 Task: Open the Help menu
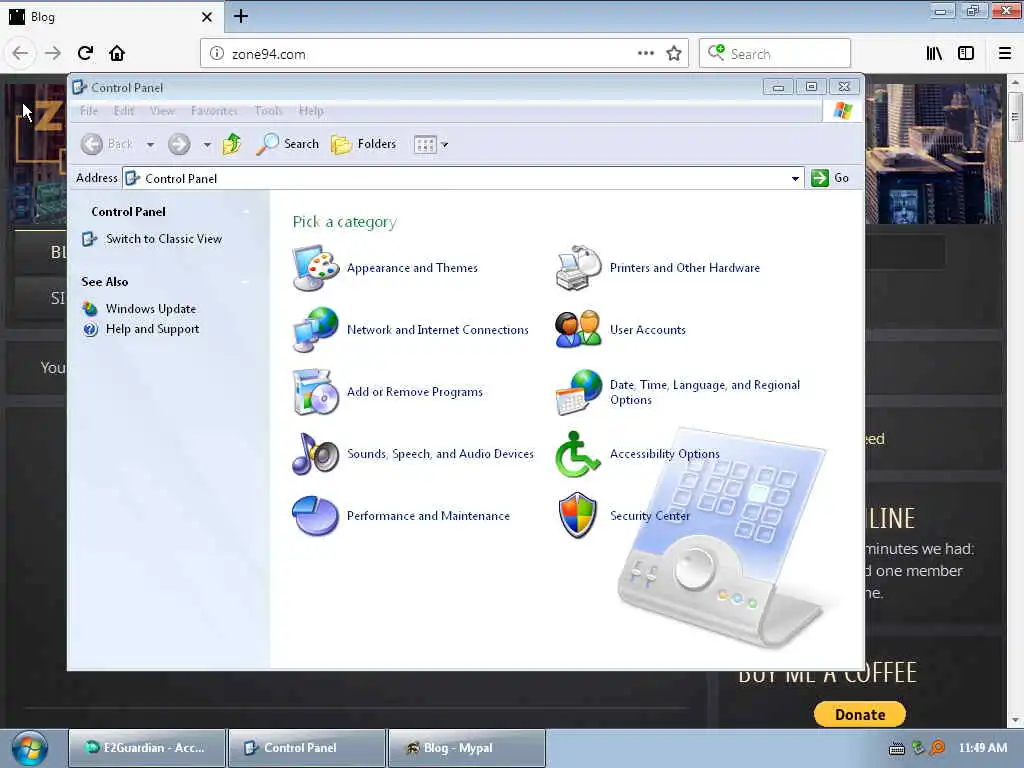pyautogui.click(x=311, y=111)
